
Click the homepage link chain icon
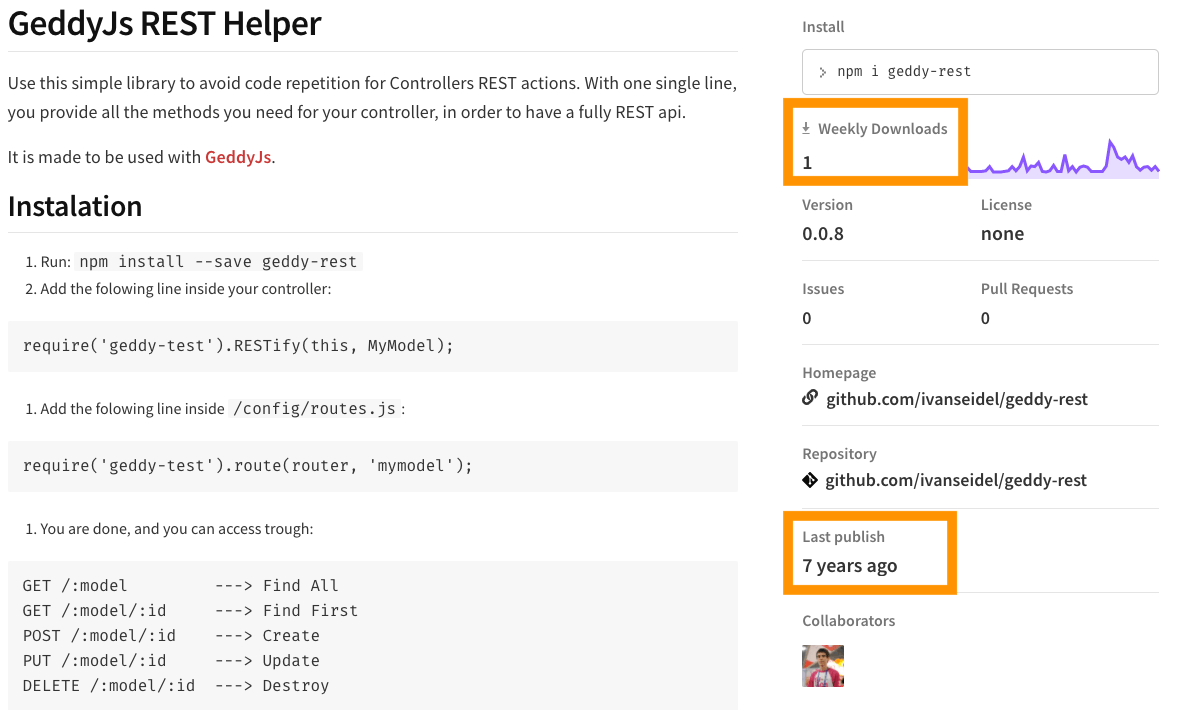810,397
